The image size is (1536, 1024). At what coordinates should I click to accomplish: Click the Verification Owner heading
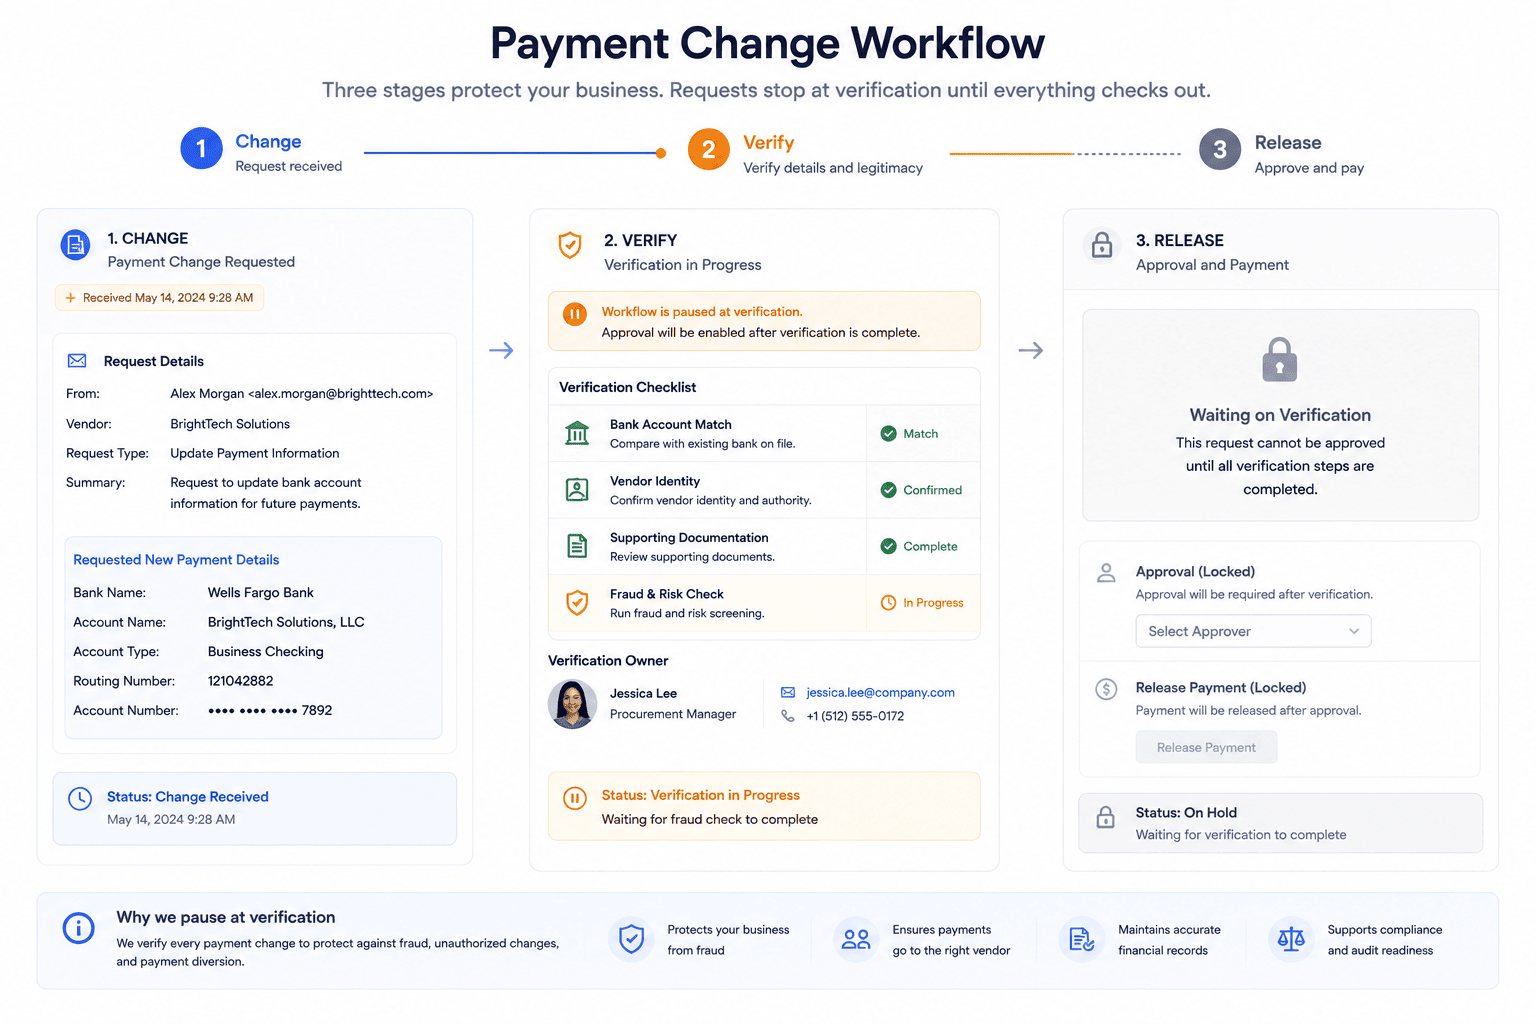pyautogui.click(x=608, y=661)
